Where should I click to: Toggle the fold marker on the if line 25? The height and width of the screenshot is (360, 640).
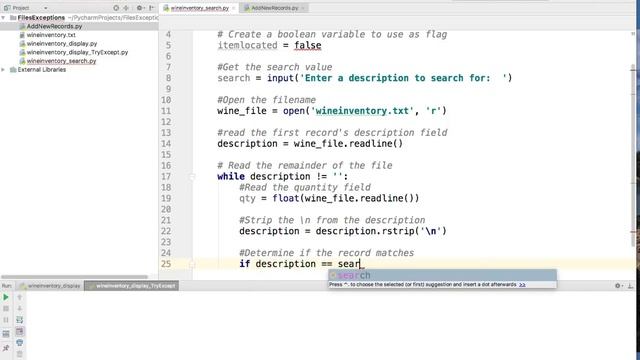click(192, 264)
